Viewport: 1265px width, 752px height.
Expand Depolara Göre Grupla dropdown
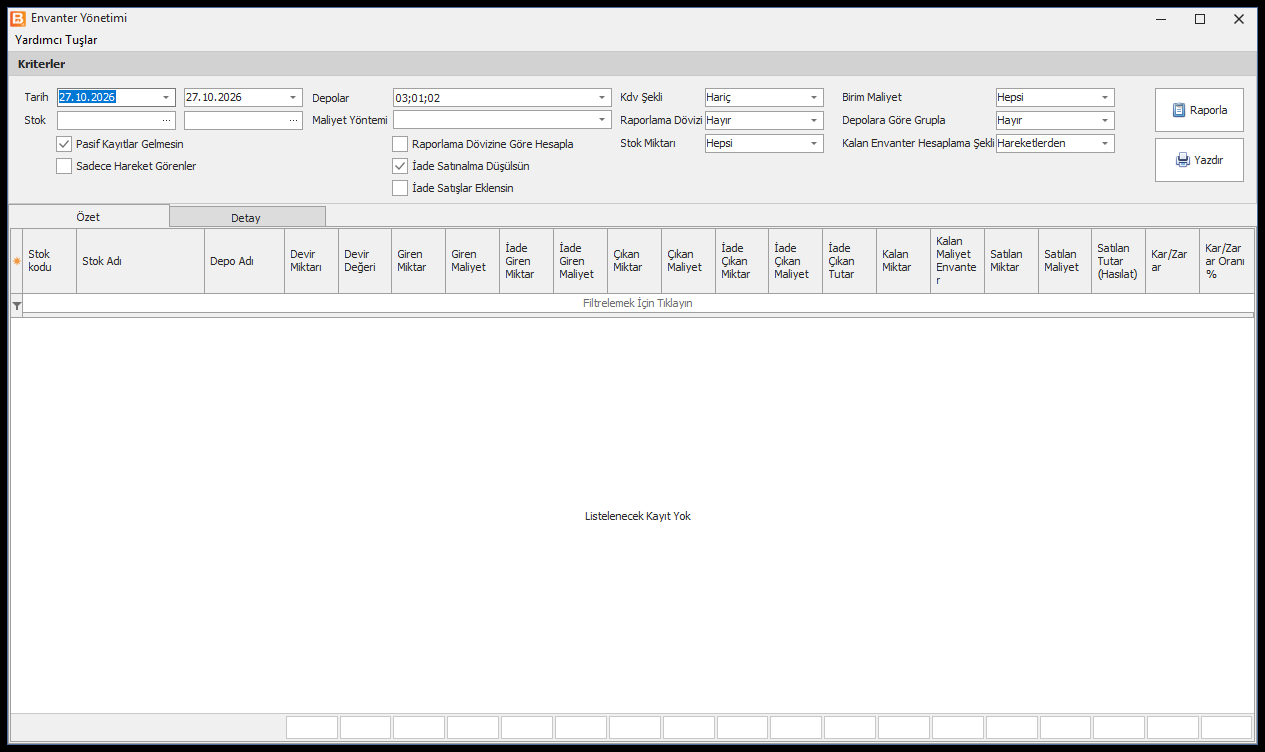(1105, 120)
